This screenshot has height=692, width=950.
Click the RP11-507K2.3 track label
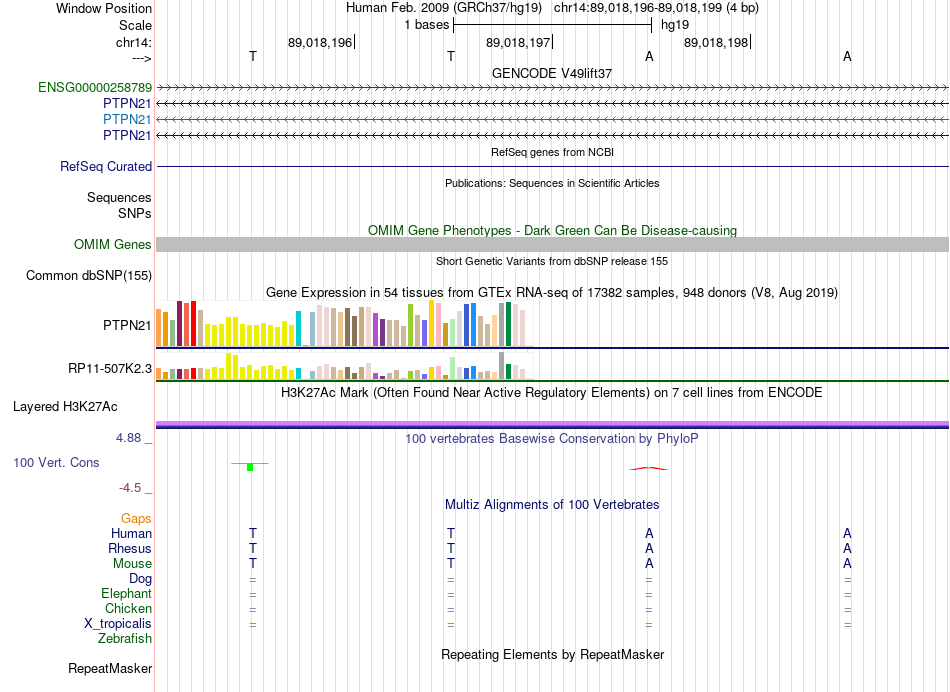coord(110,368)
